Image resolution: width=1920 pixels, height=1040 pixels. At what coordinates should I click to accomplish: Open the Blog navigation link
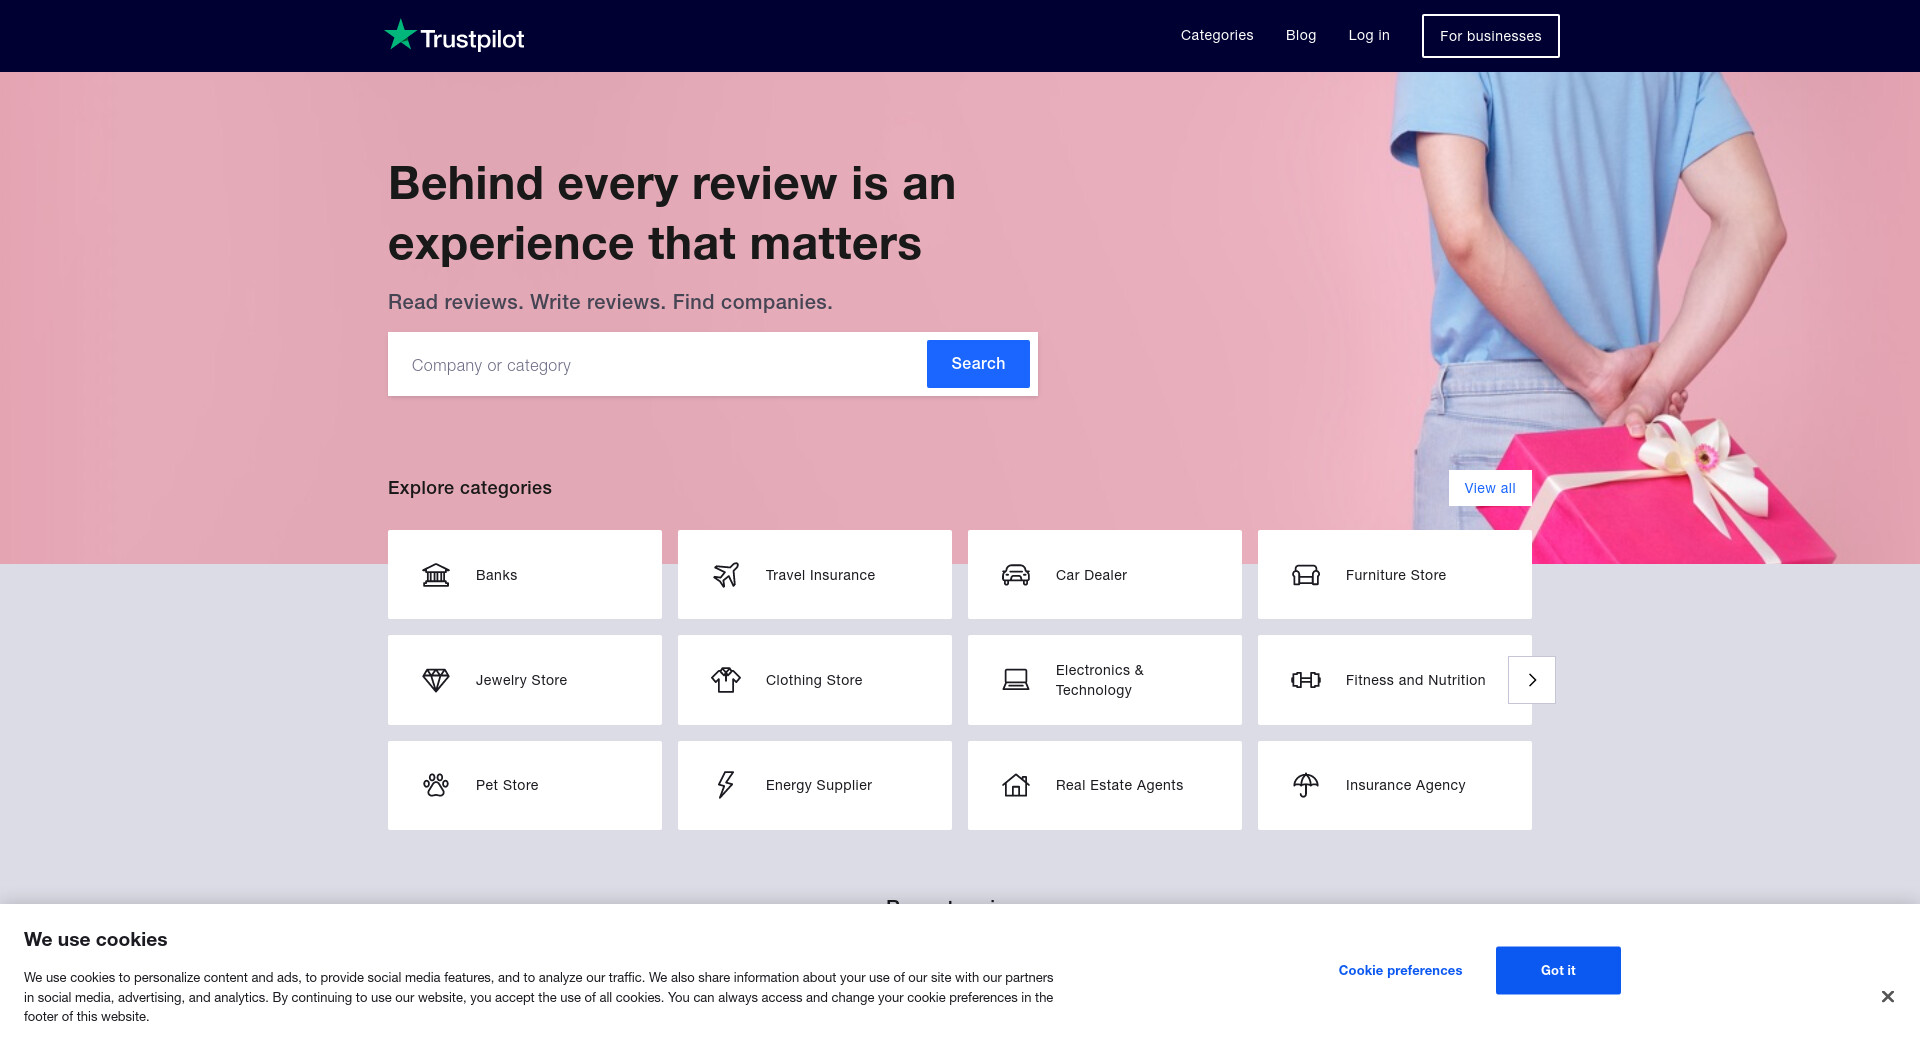pos(1301,35)
